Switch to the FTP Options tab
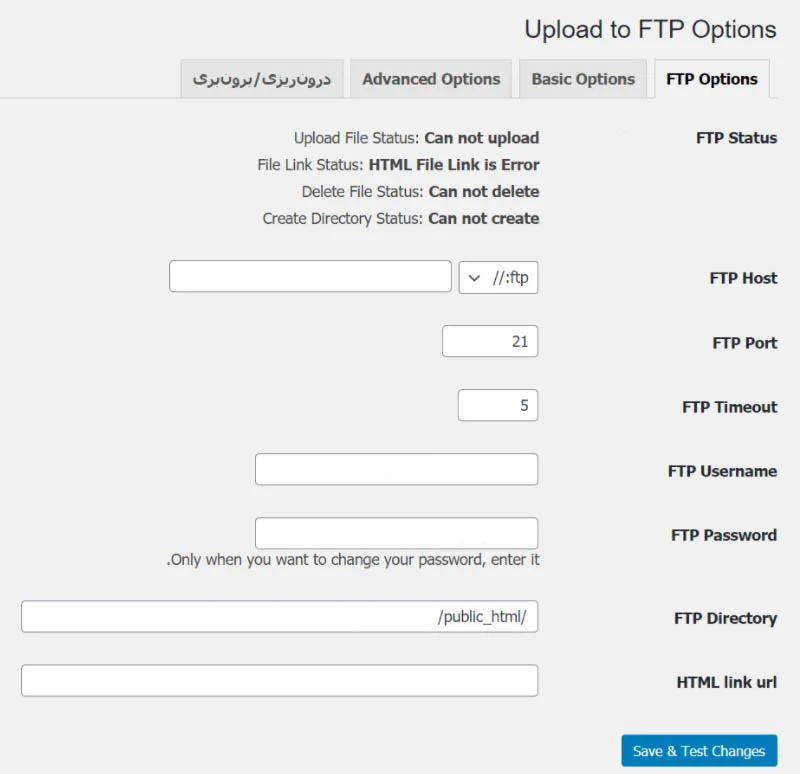Viewport: 804px width, 774px height. (711, 78)
